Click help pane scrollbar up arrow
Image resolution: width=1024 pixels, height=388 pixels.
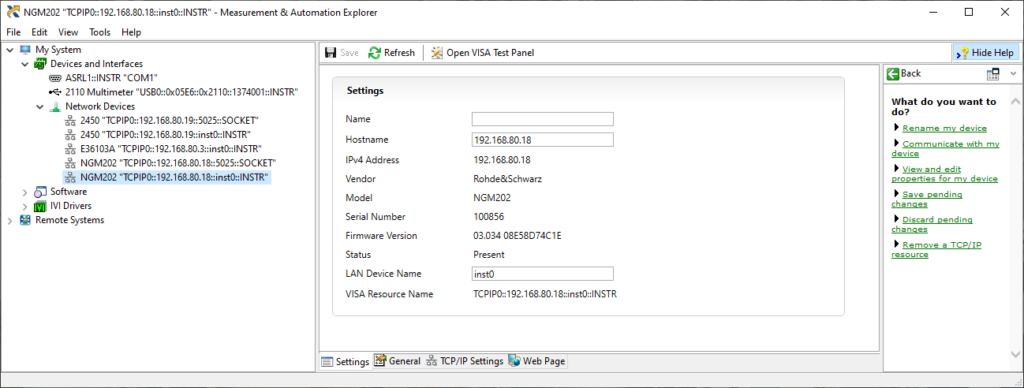tap(1016, 101)
